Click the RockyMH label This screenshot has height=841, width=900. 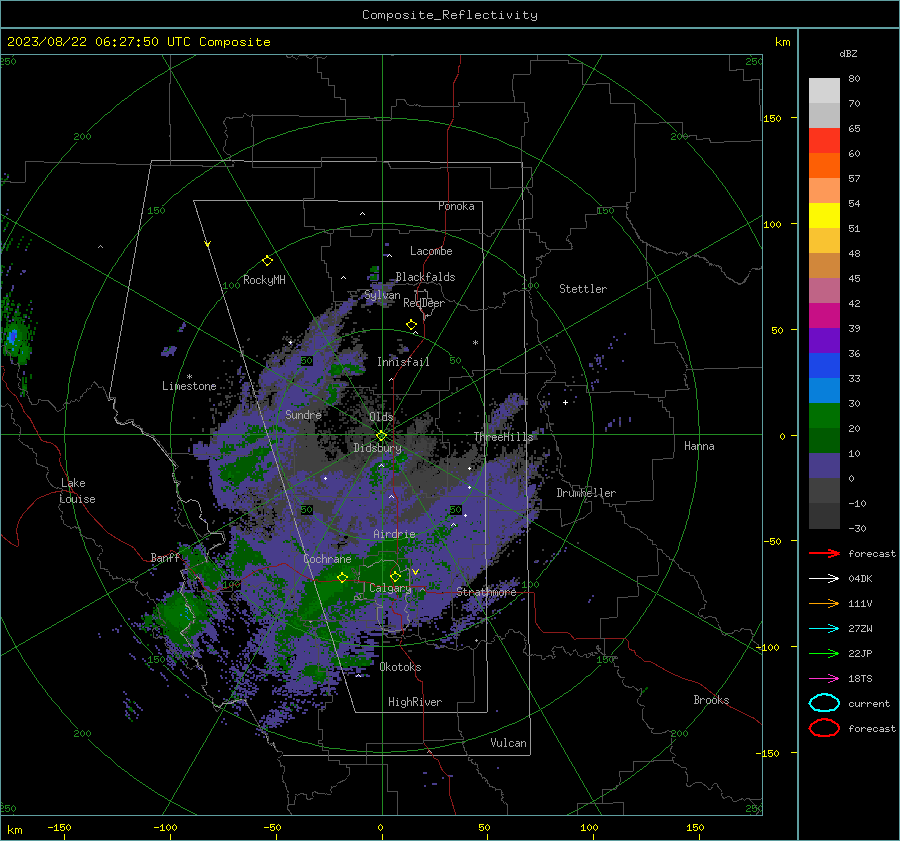264,280
